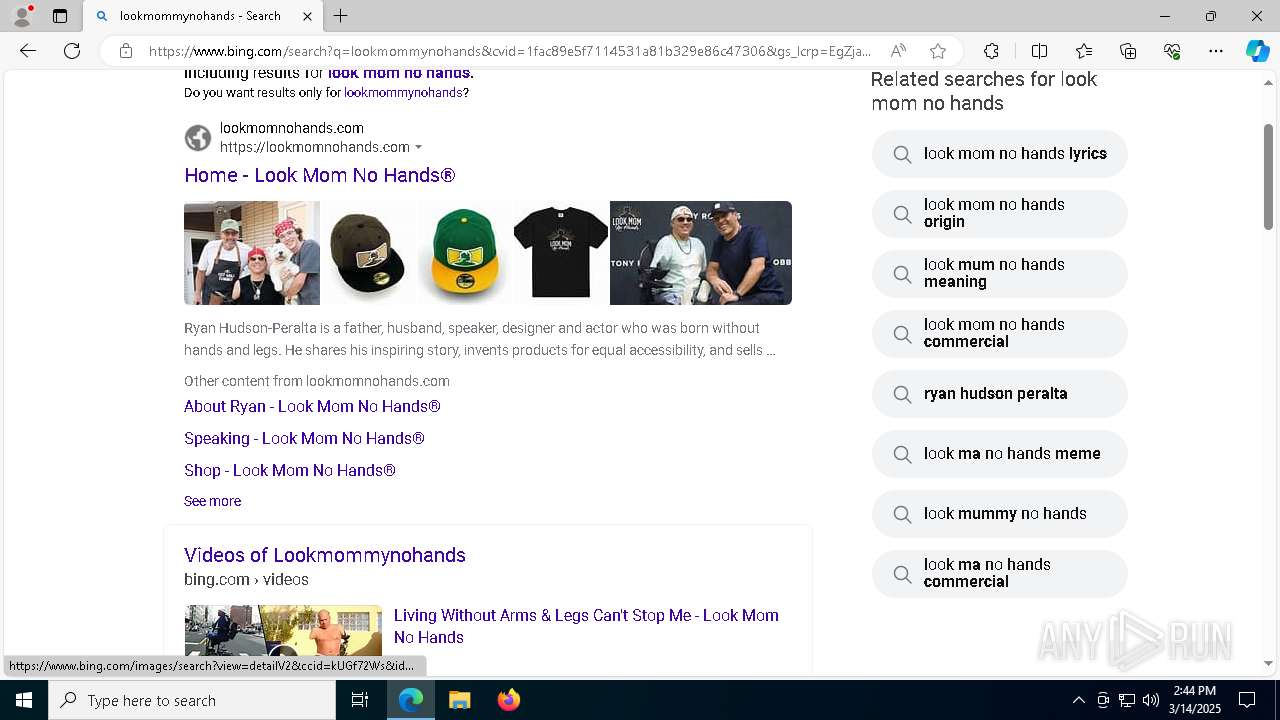Launch Copilot sidebar icon
1280x720 pixels.
pyautogui.click(x=1257, y=51)
